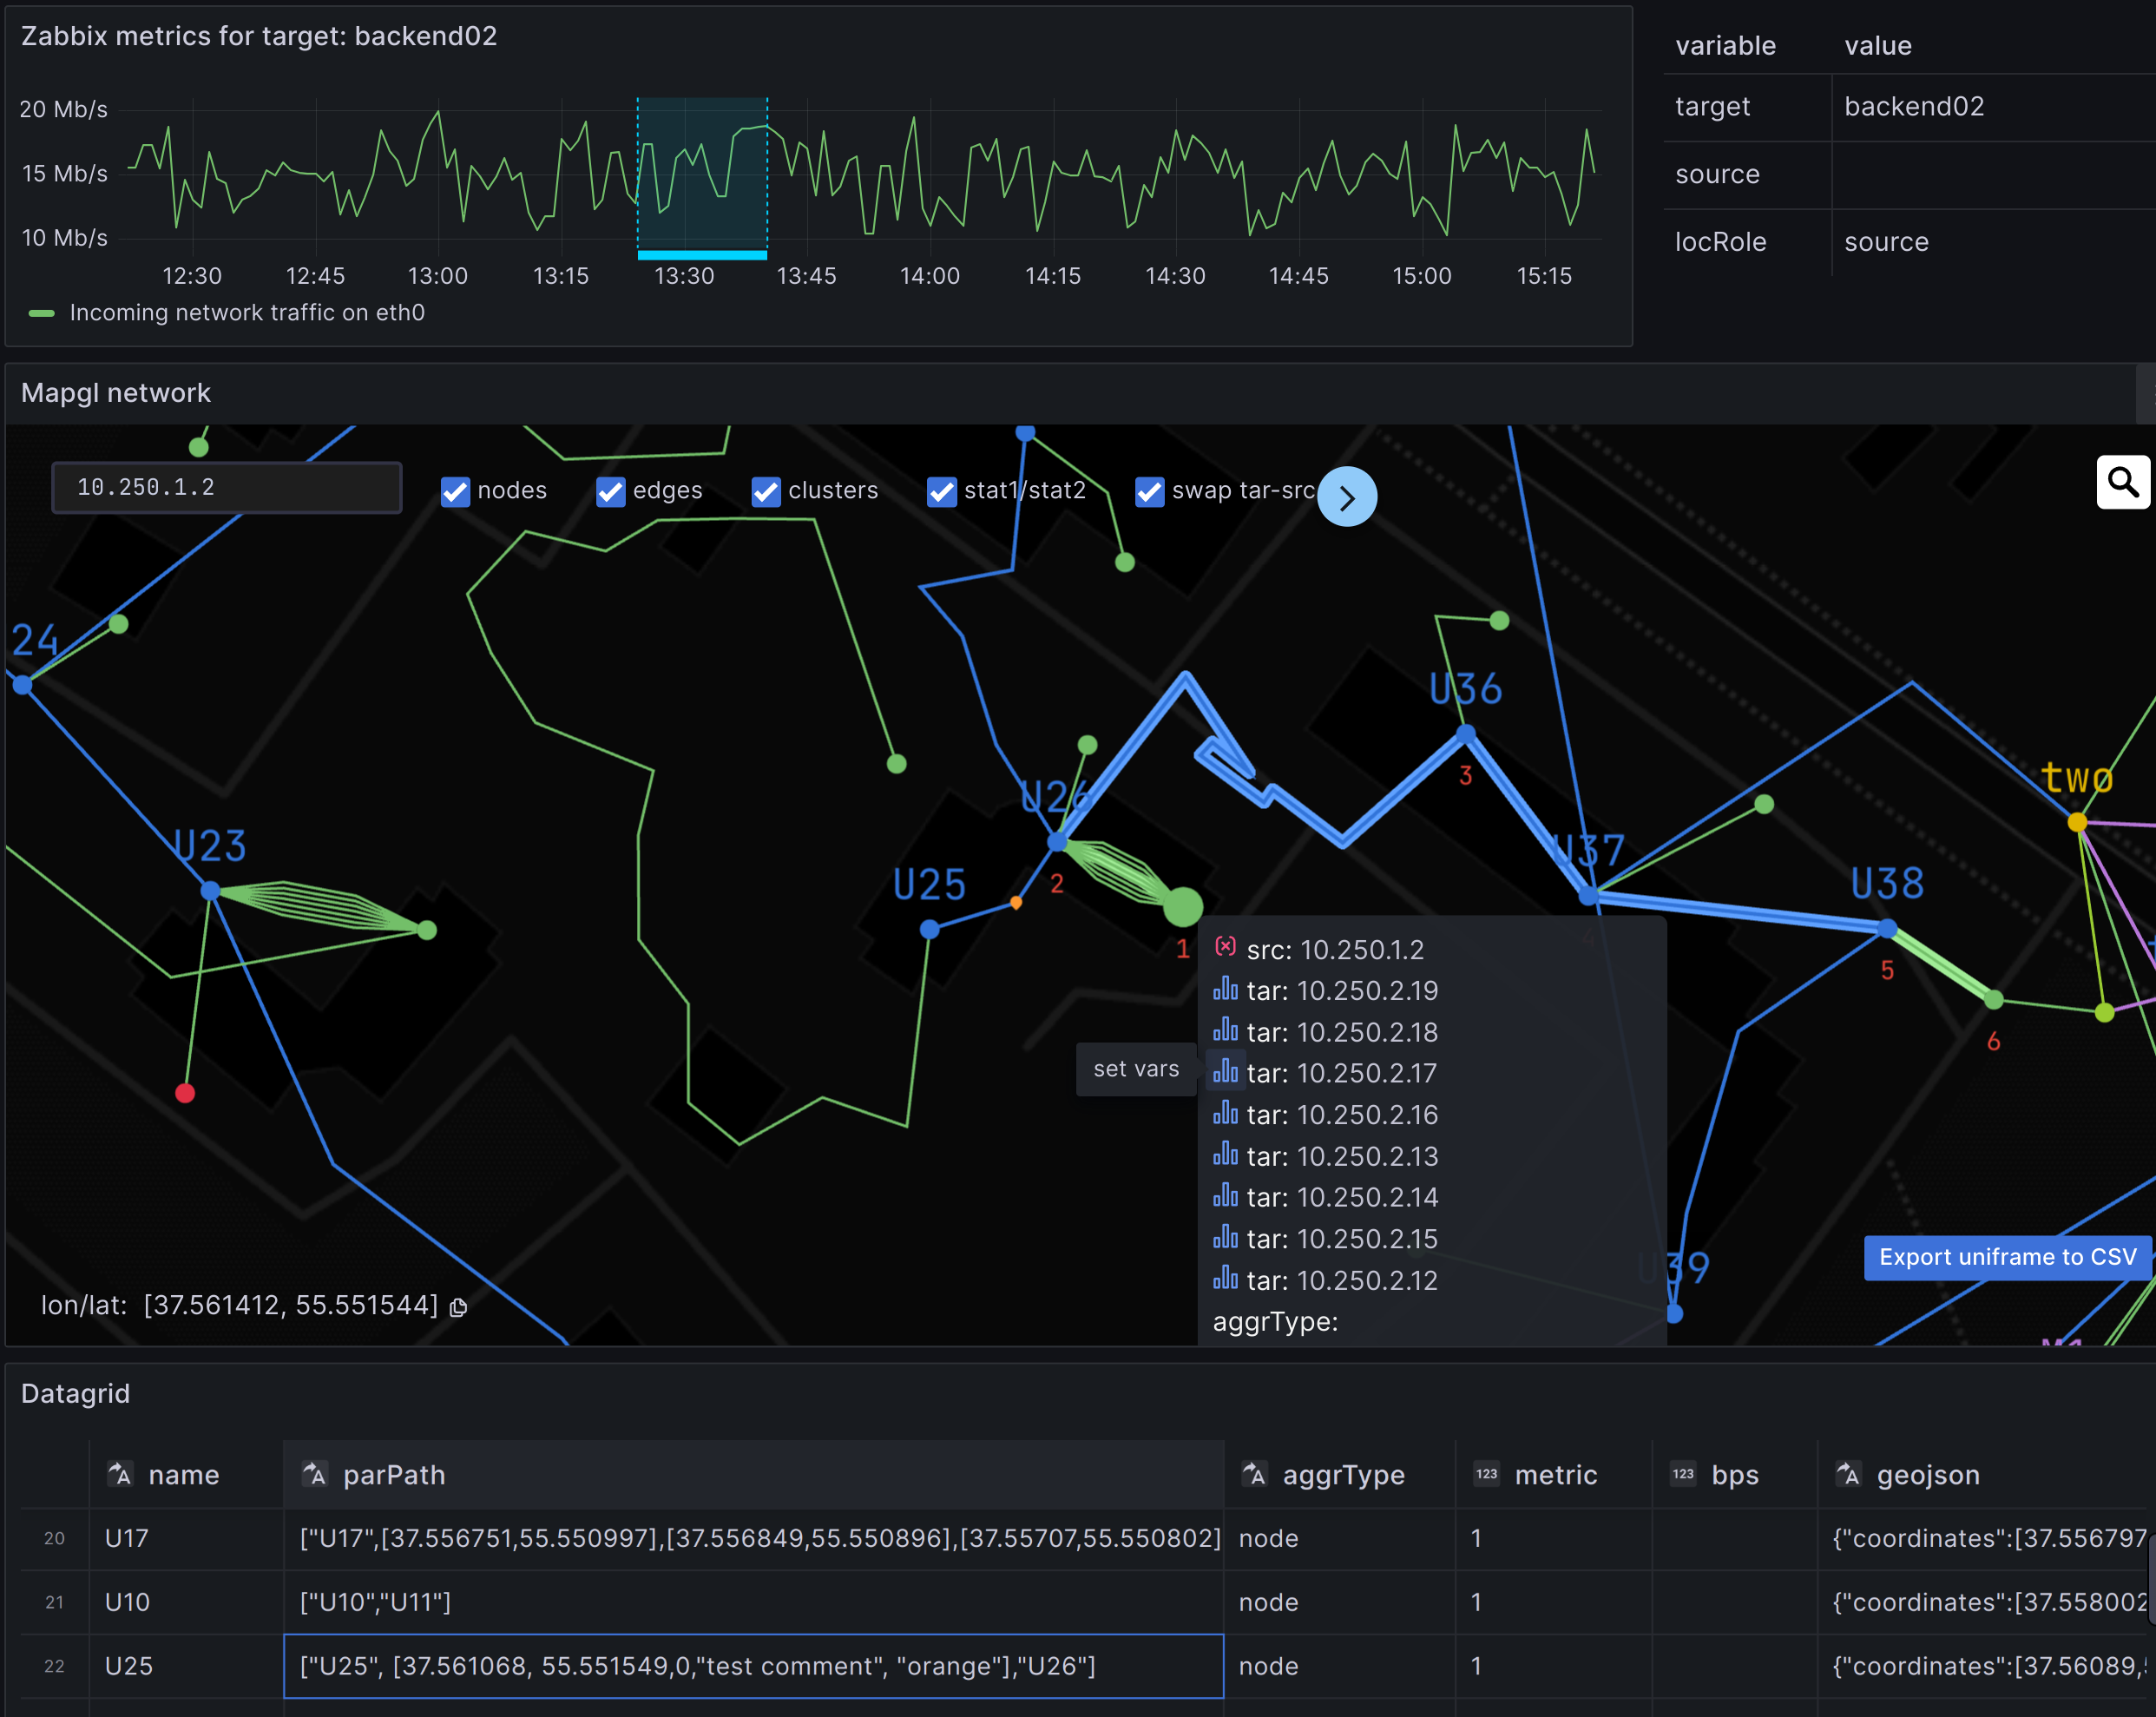Image resolution: width=2156 pixels, height=1717 pixels.
Task: Click the U38 node label on map
Action: (1887, 884)
